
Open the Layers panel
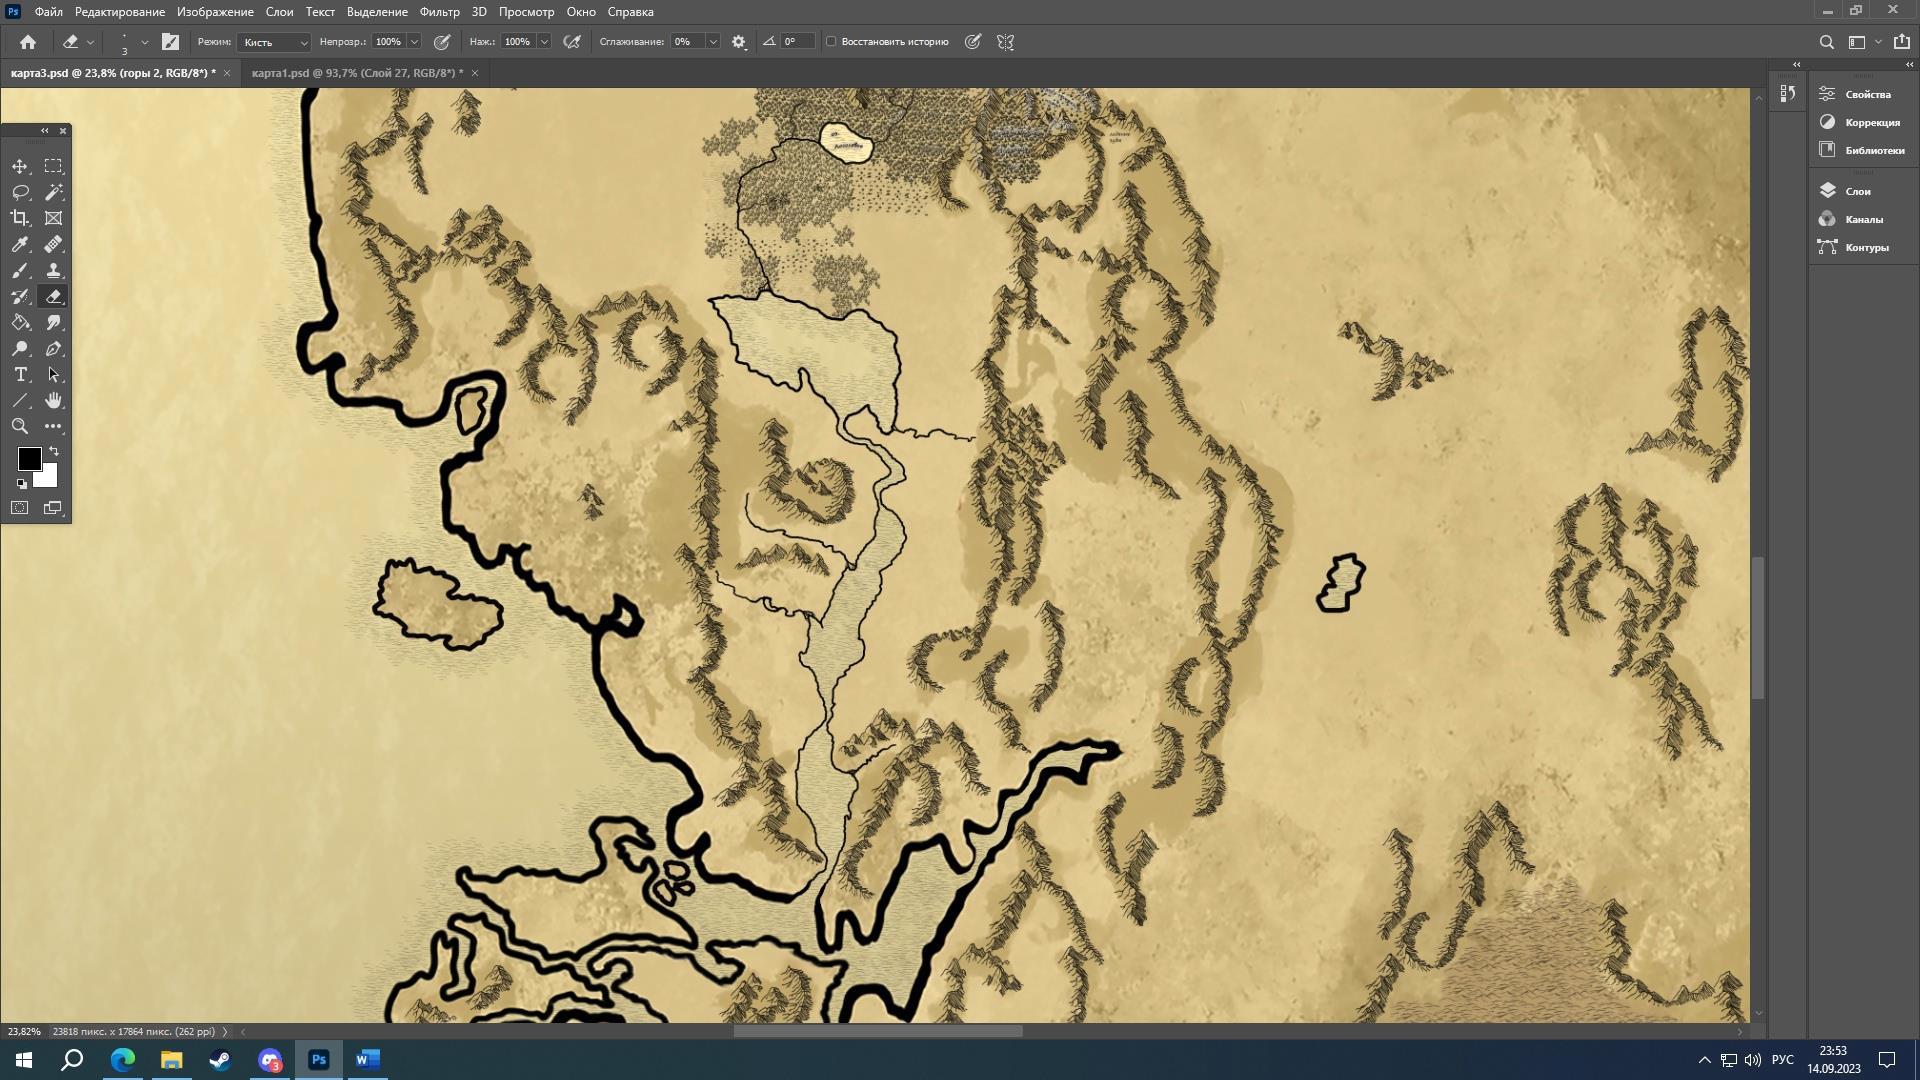pyautogui.click(x=1857, y=191)
